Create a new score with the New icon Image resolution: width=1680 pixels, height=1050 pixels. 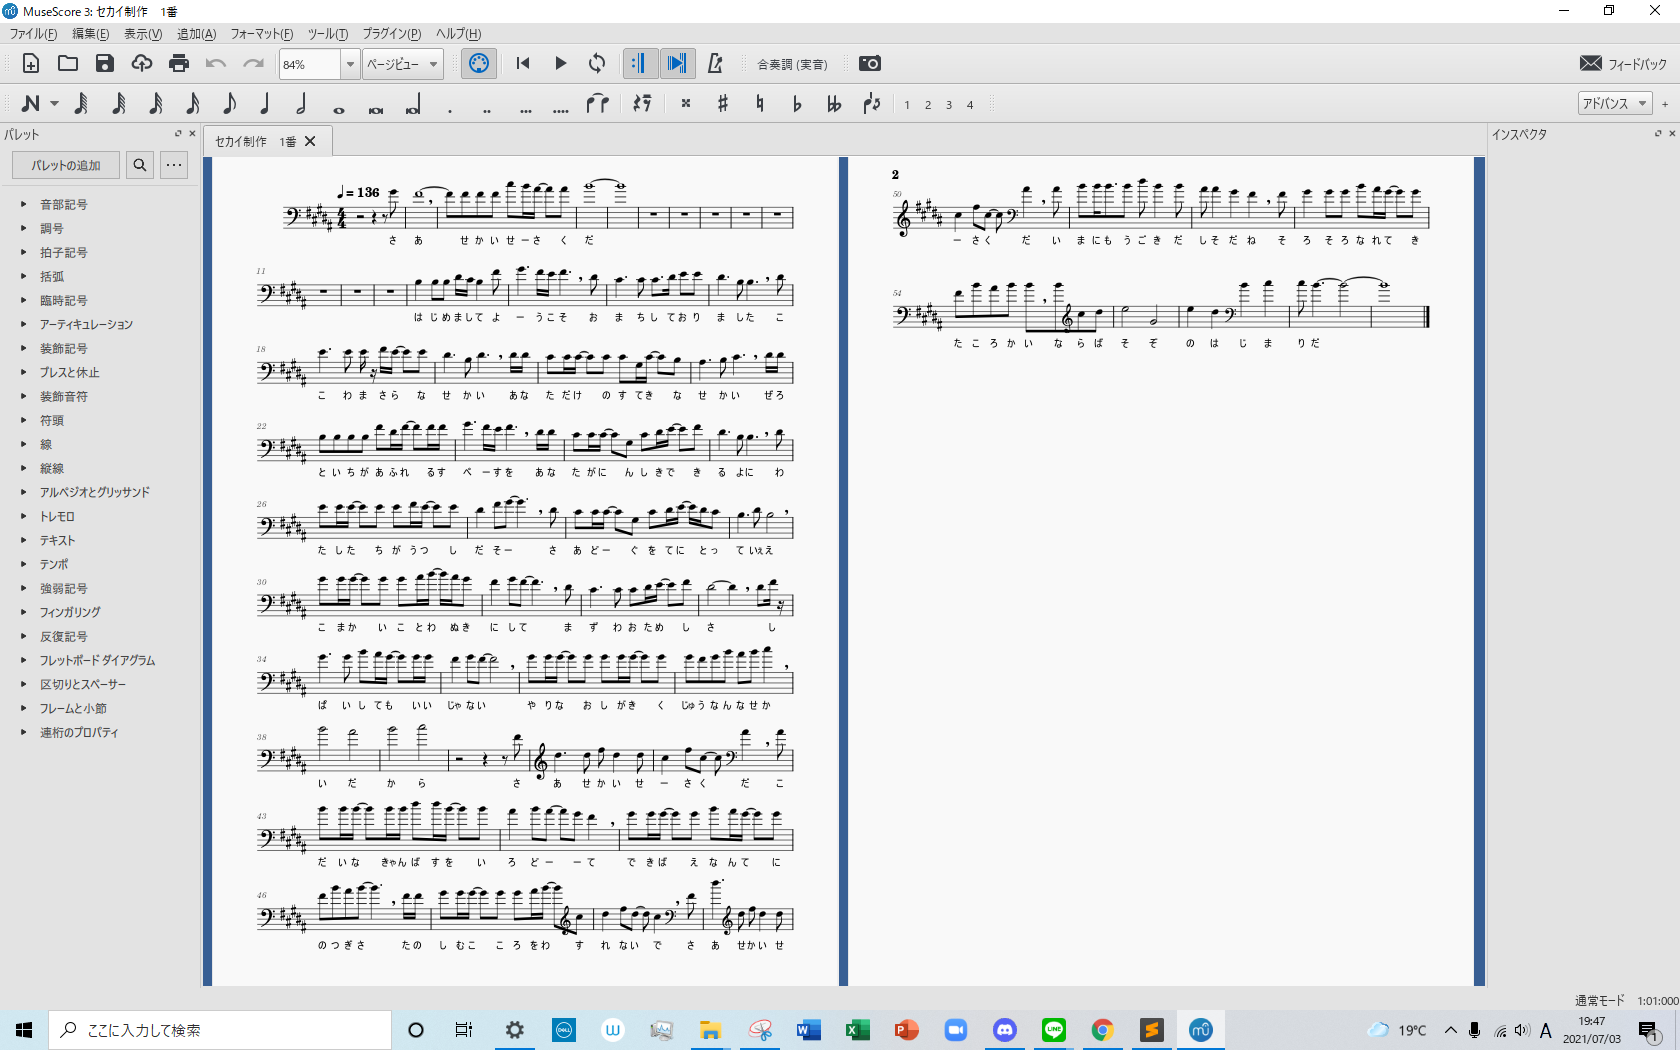[31, 64]
